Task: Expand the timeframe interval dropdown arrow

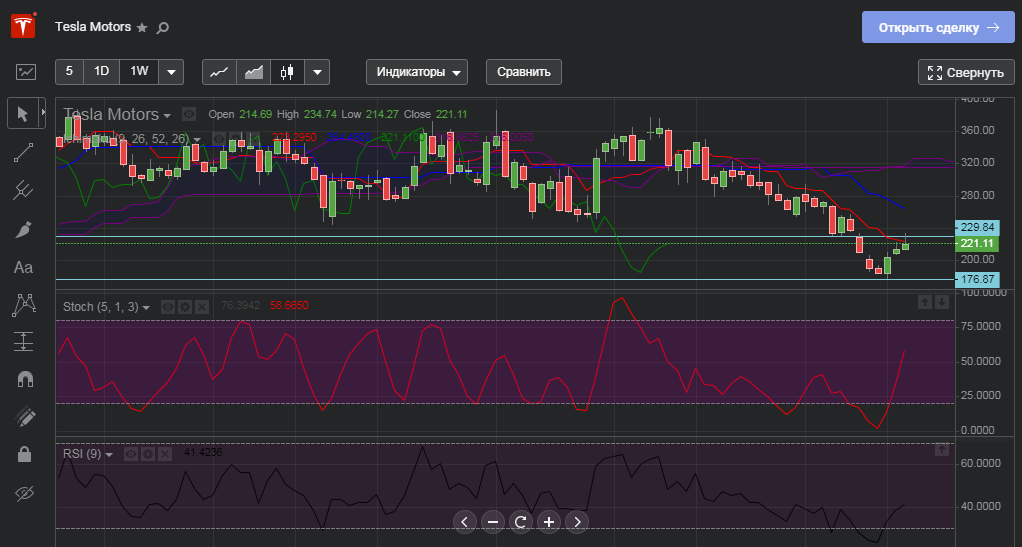Action: [171, 72]
